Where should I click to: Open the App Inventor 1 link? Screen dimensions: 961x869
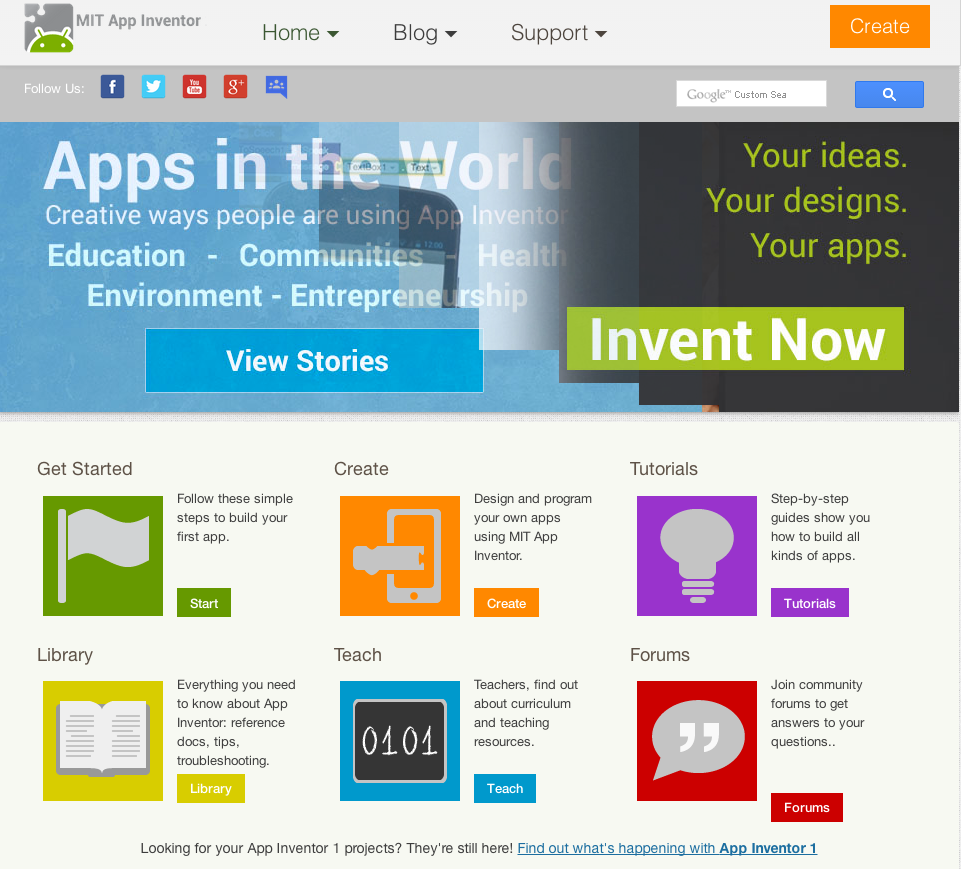tap(667, 848)
